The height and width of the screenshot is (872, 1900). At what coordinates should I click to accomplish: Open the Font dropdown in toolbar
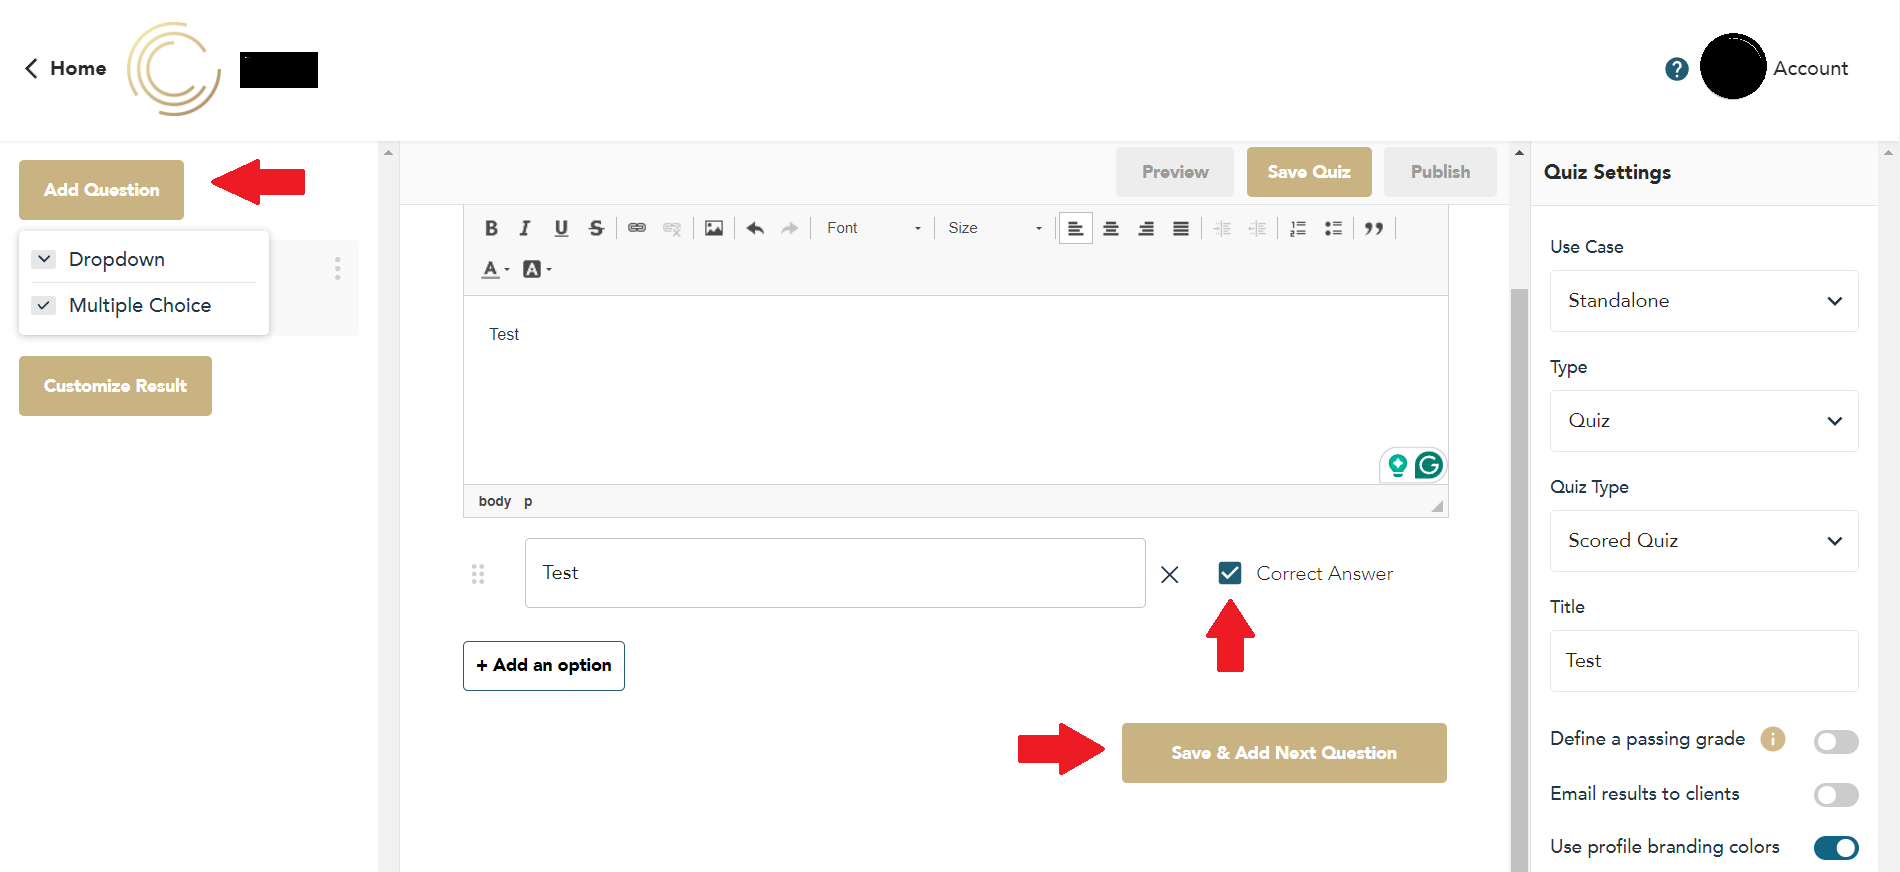[x=872, y=228]
